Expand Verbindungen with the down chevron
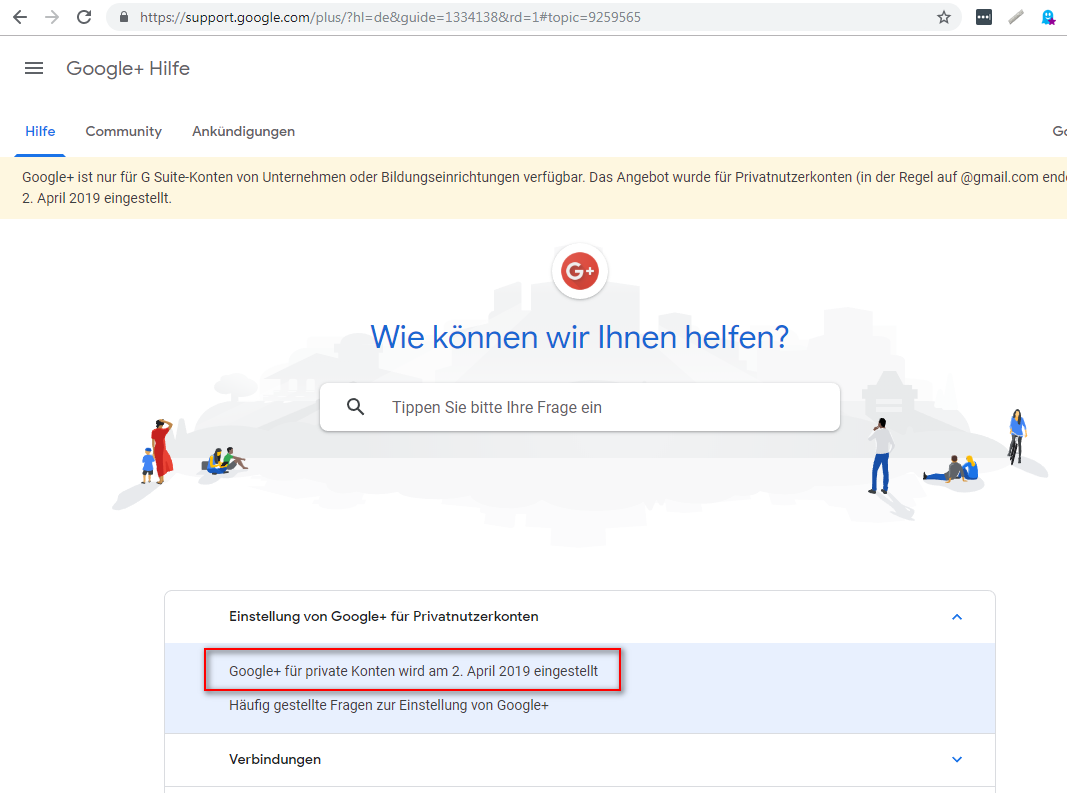This screenshot has height=793, width=1067. pos(957,760)
